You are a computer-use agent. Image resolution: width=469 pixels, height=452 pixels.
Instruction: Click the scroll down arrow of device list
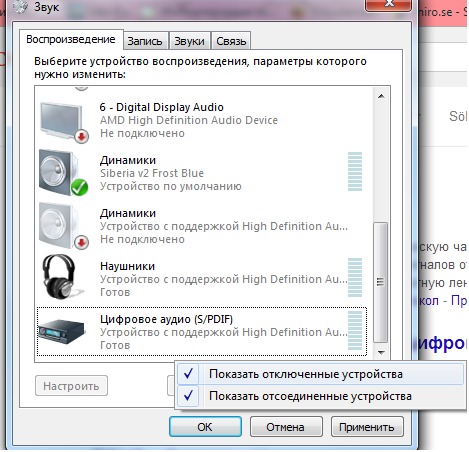coord(381,352)
